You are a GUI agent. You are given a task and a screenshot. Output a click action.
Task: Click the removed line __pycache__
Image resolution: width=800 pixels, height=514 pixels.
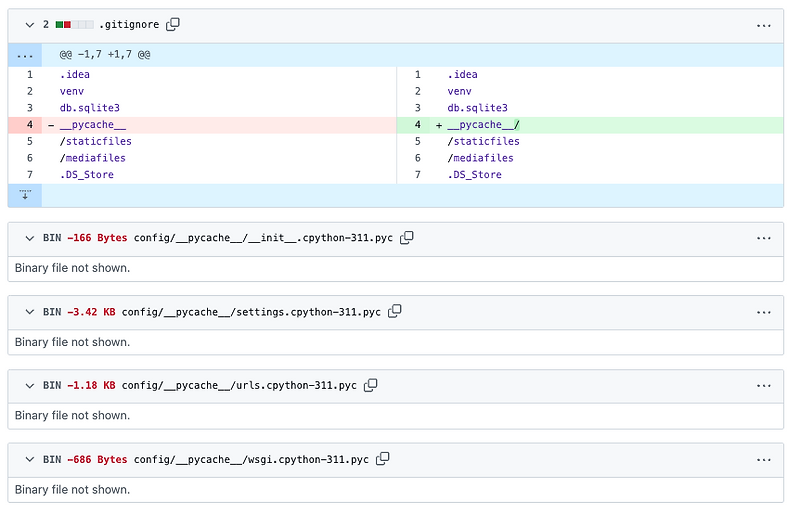93,125
